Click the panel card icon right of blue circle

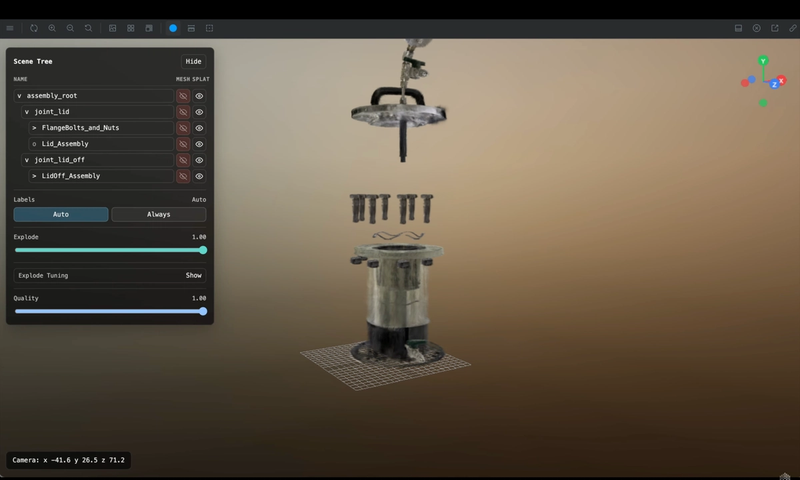pyautogui.click(x=191, y=28)
